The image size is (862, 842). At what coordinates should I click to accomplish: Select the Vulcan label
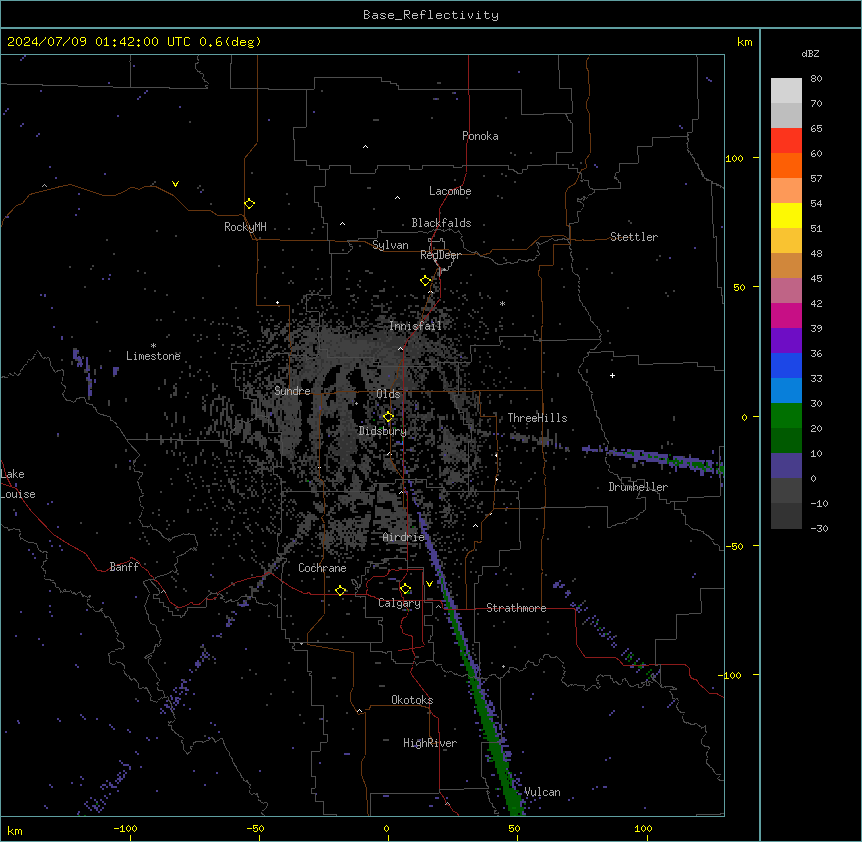[x=542, y=792]
